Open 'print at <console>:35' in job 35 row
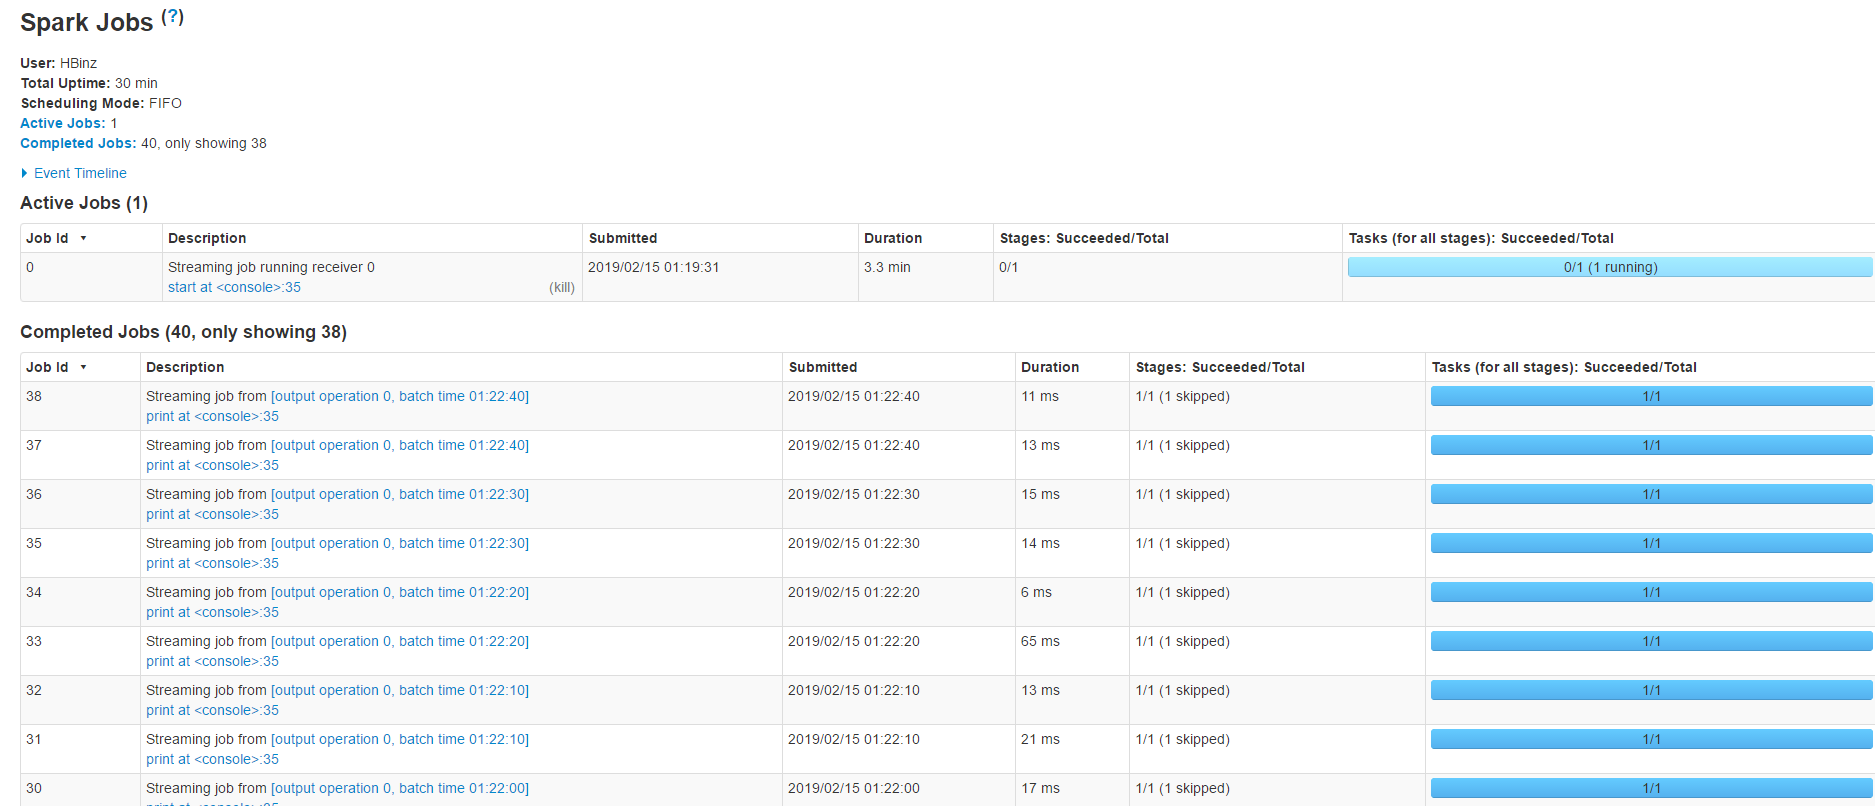The image size is (1875, 806). point(212,563)
